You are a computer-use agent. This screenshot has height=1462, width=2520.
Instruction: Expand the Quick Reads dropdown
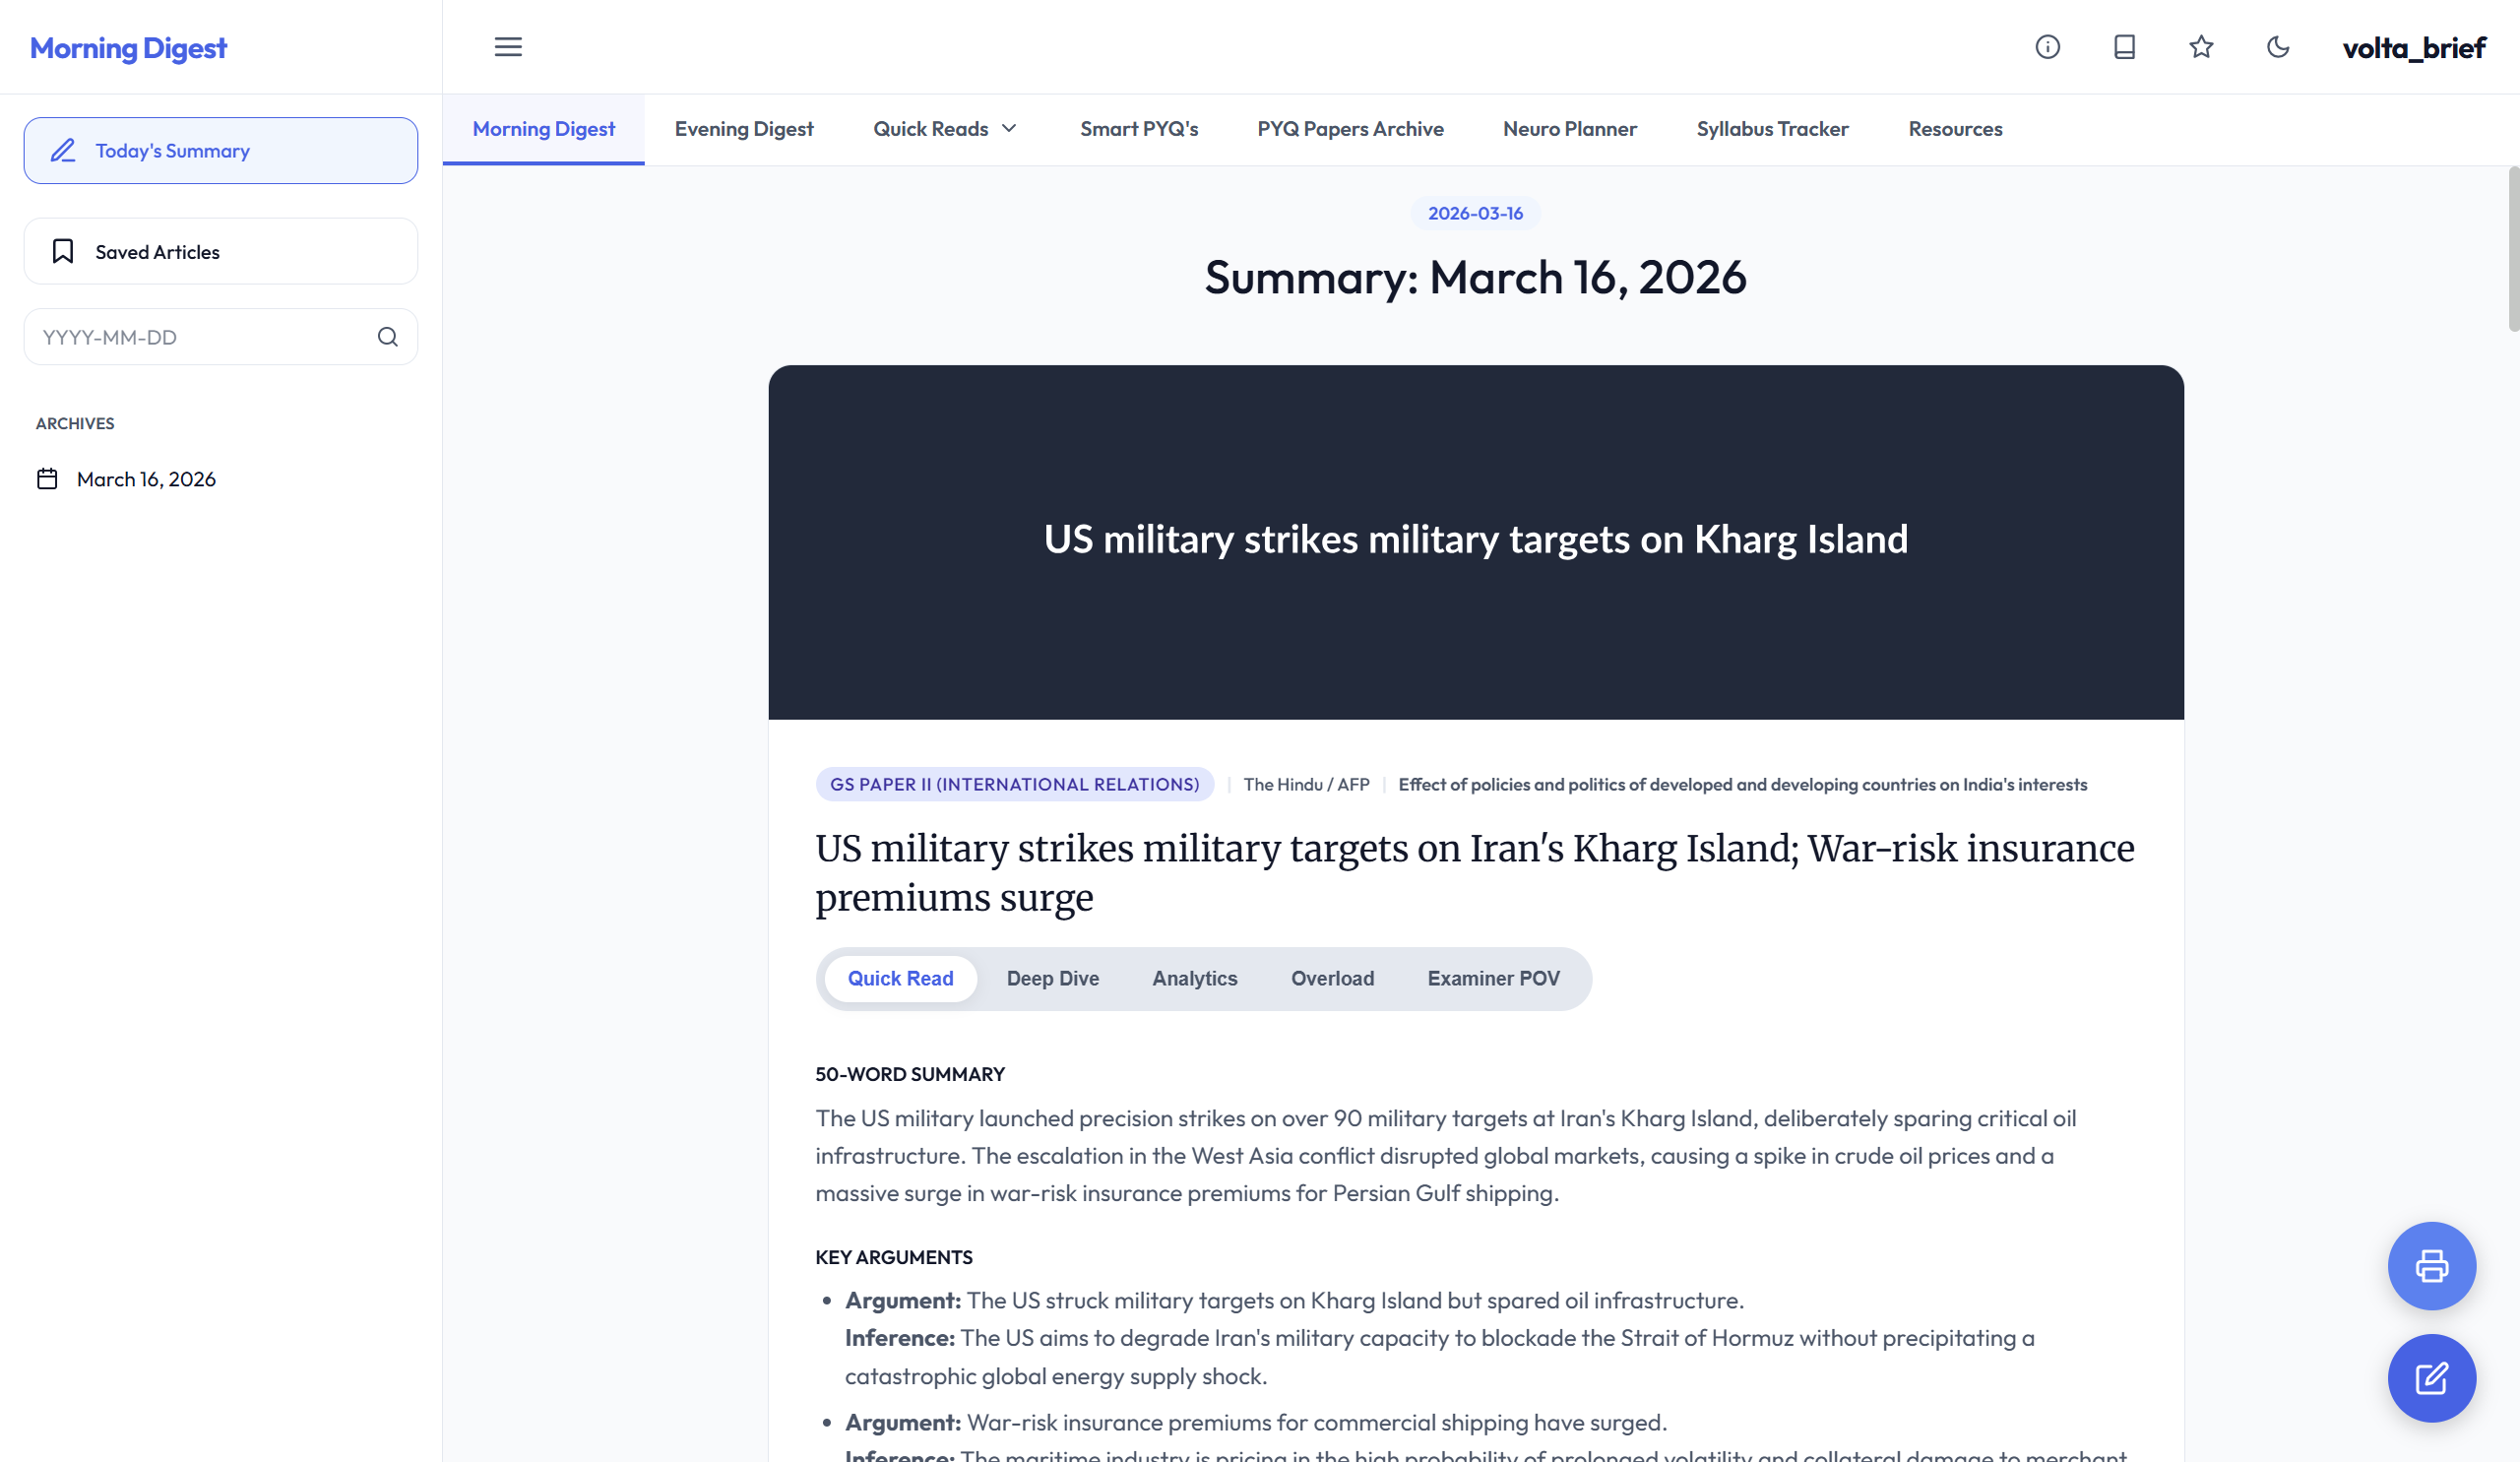[944, 129]
